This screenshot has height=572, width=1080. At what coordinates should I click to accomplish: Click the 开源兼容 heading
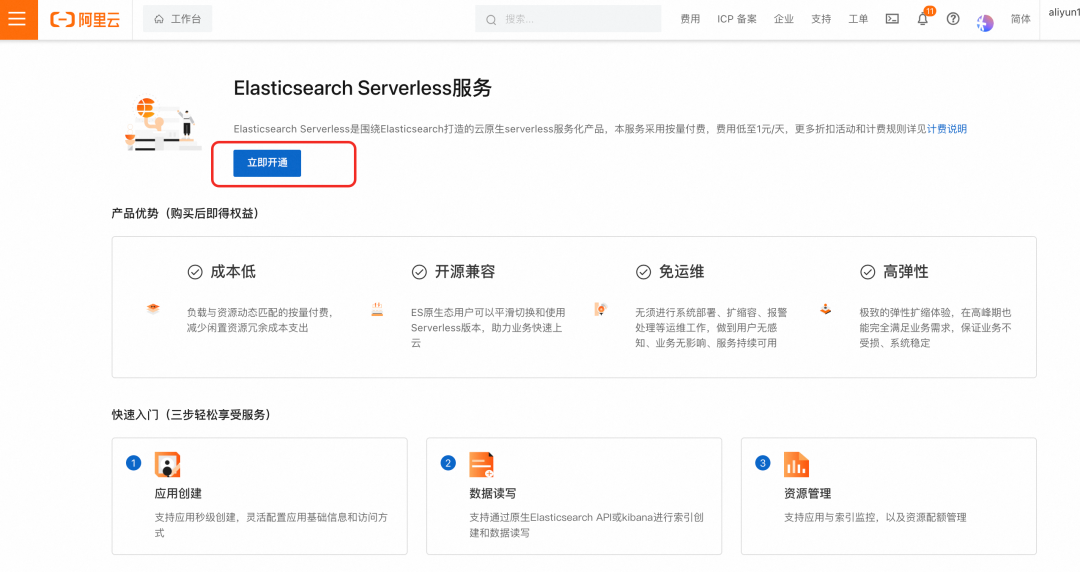(x=465, y=272)
